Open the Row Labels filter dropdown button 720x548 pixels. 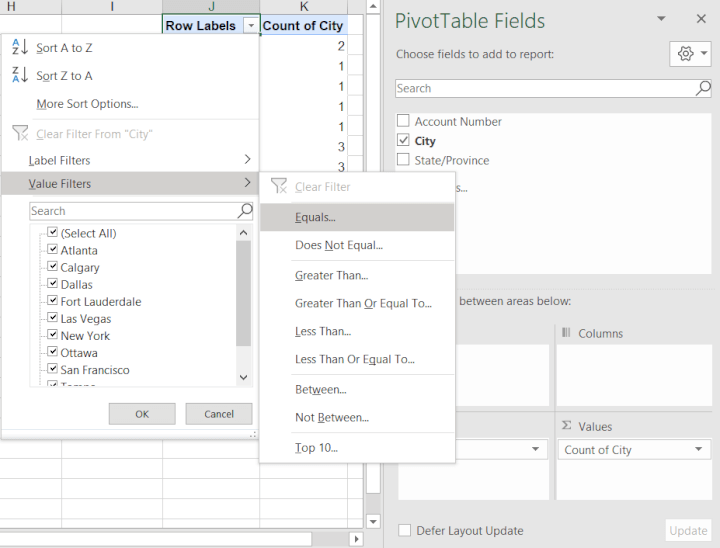coord(250,26)
